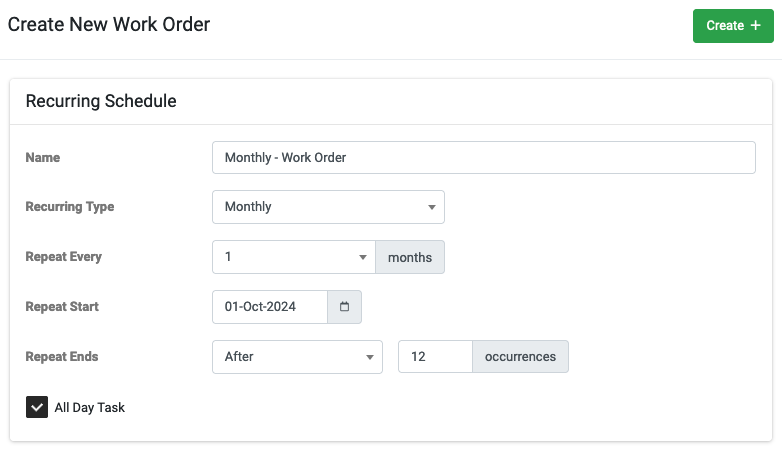The width and height of the screenshot is (782, 455).
Task: Open the calendar picker for Repeat Start
Action: pyautogui.click(x=344, y=307)
